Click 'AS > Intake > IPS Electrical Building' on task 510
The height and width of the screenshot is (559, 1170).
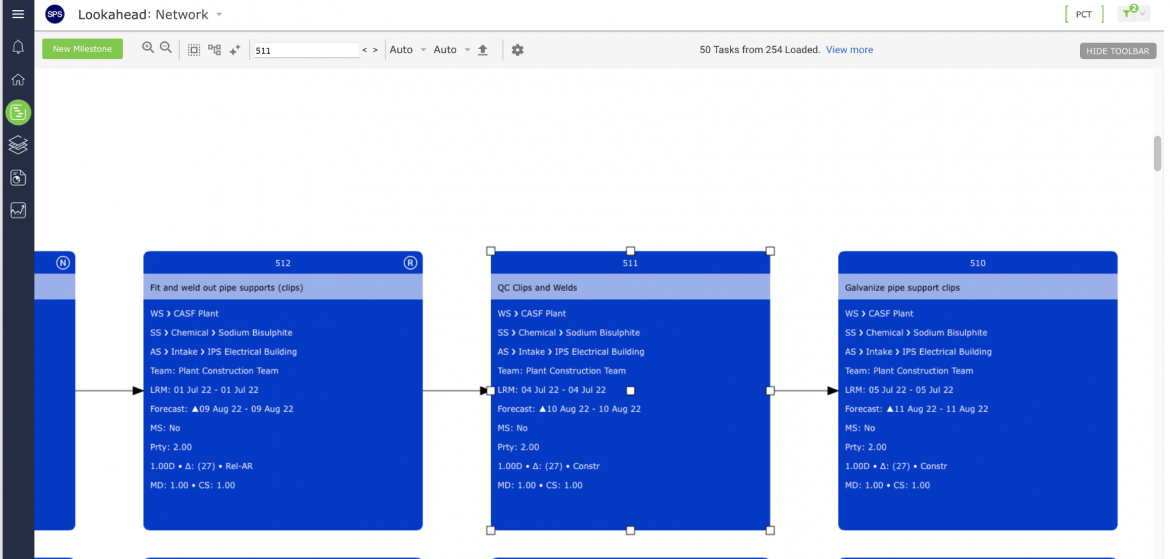(x=918, y=352)
